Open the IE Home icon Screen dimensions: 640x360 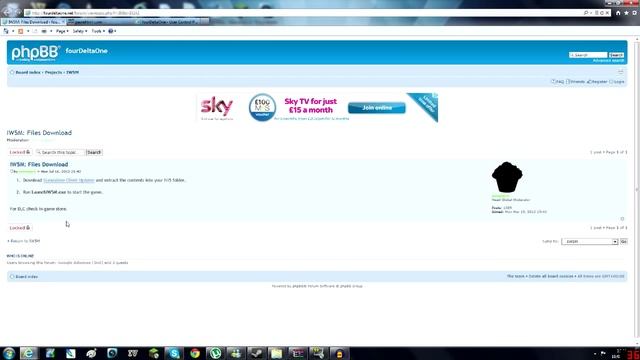click(618, 13)
